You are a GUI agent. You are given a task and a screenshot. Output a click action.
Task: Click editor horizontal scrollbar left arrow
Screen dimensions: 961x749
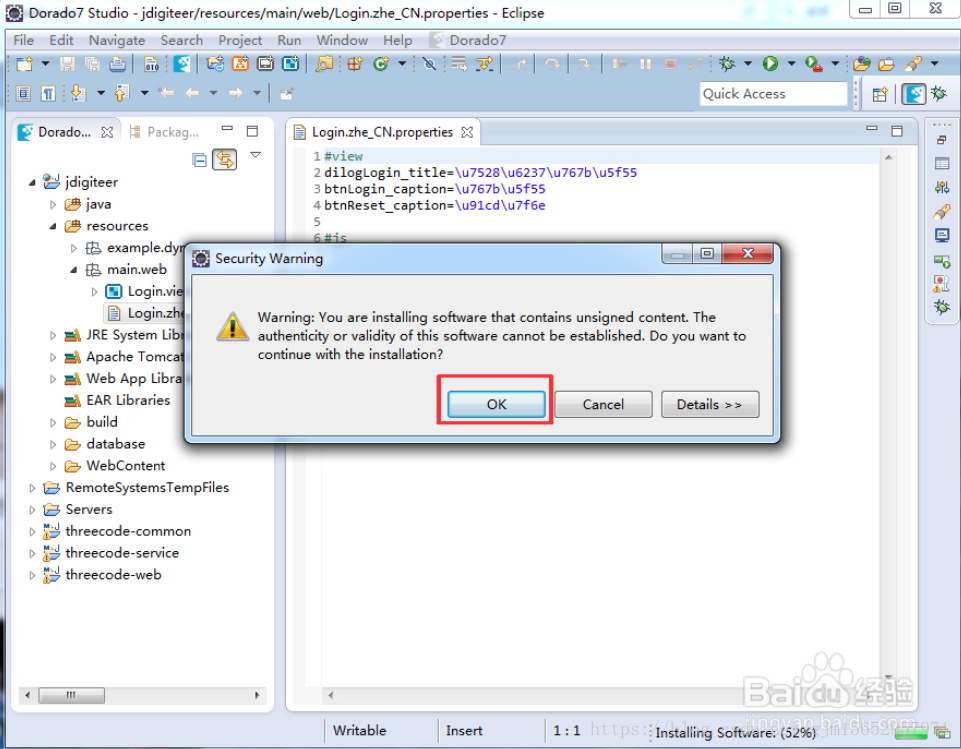[331, 695]
